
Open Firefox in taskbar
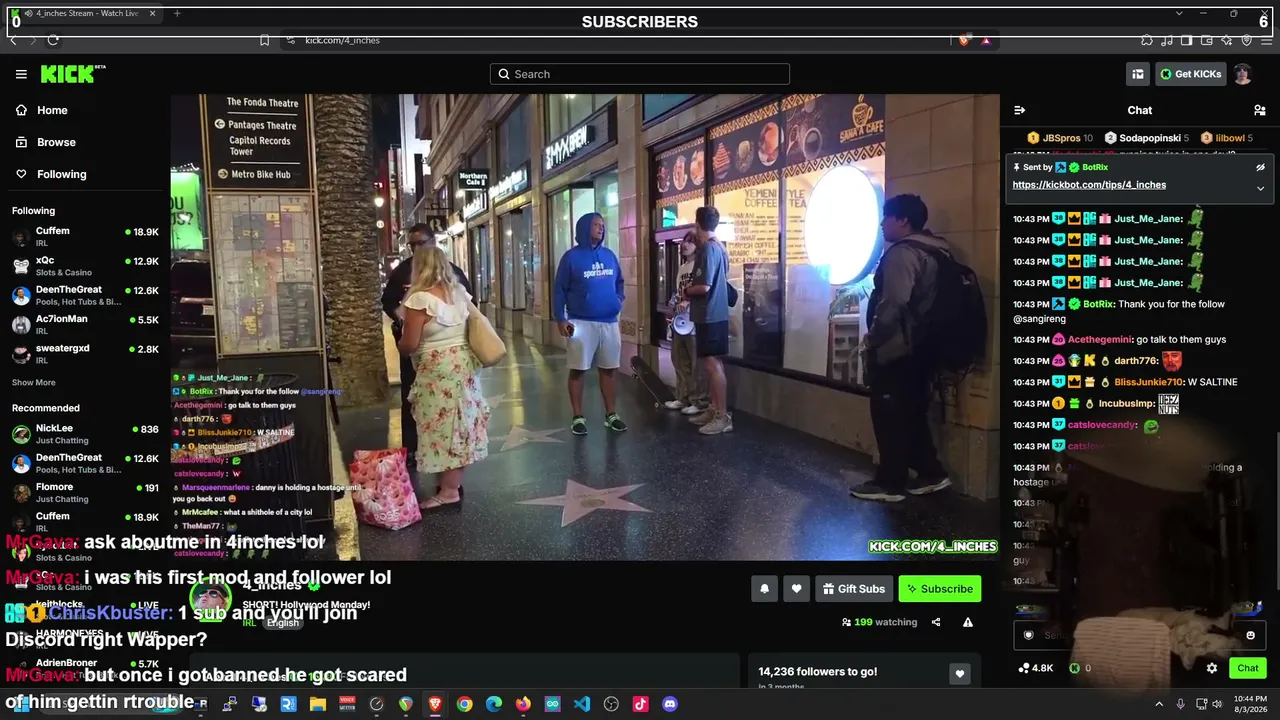(x=523, y=704)
